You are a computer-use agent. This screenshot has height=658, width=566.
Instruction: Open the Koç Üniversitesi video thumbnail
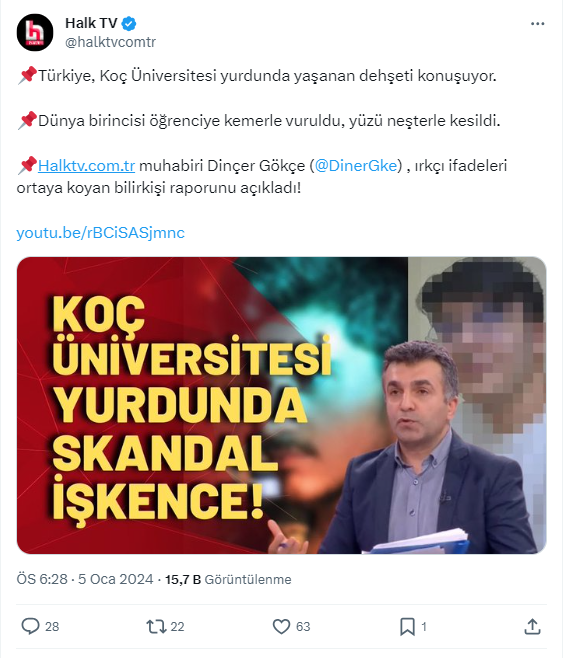282,405
